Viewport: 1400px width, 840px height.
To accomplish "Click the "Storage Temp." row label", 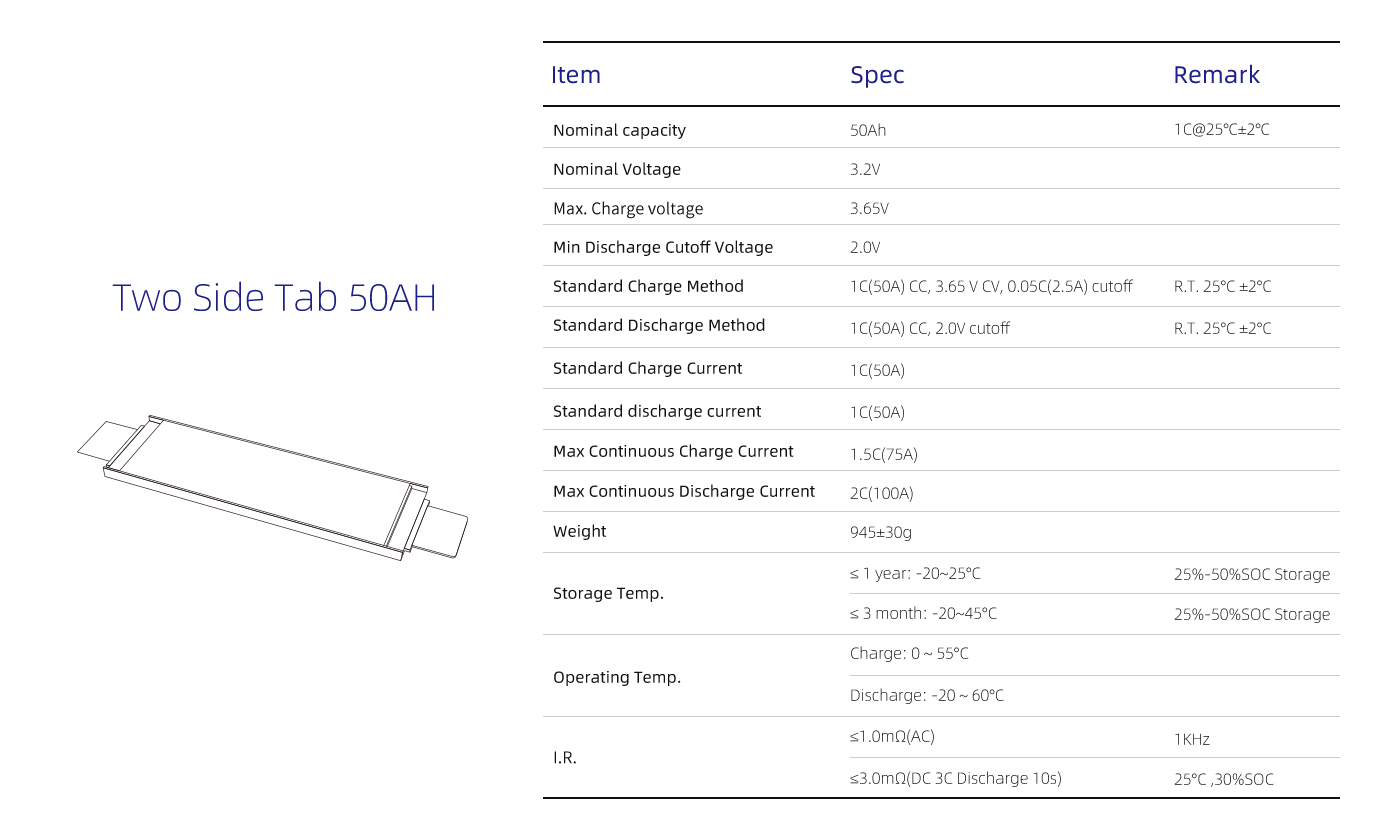I will [x=608, y=593].
